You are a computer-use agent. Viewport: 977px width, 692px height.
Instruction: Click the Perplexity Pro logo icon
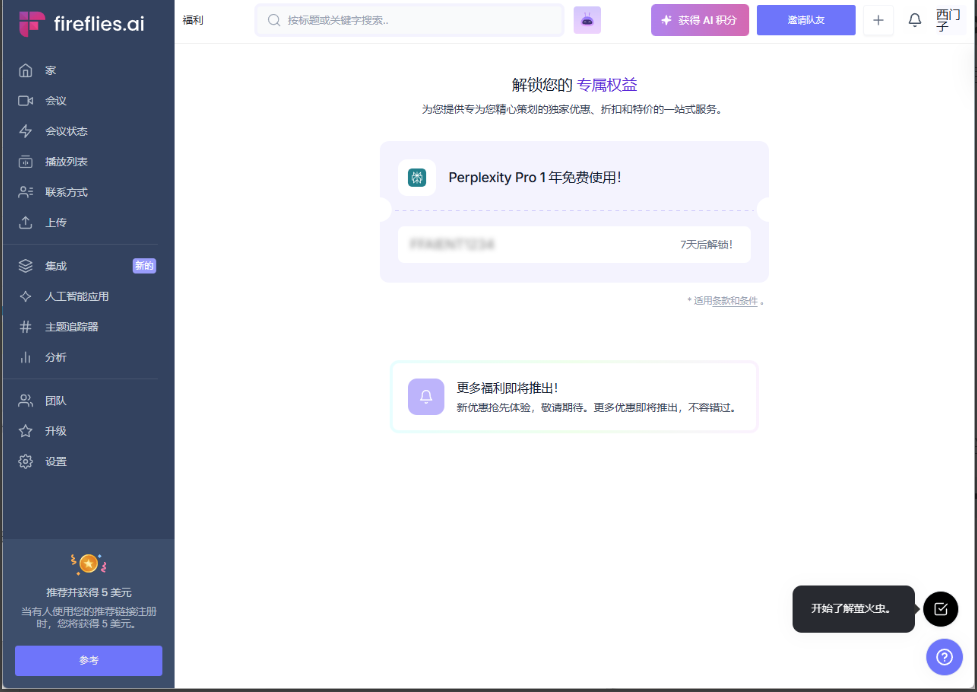[417, 178]
